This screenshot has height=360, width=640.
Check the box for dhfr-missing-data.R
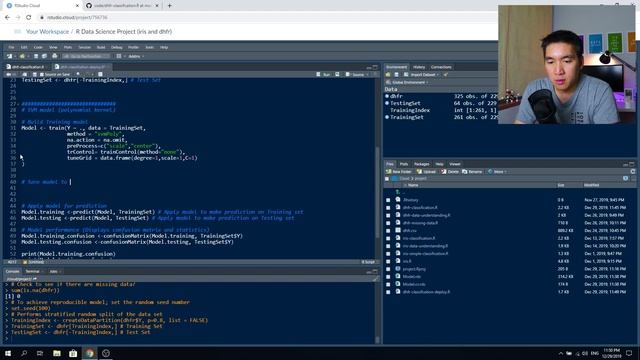point(388,223)
